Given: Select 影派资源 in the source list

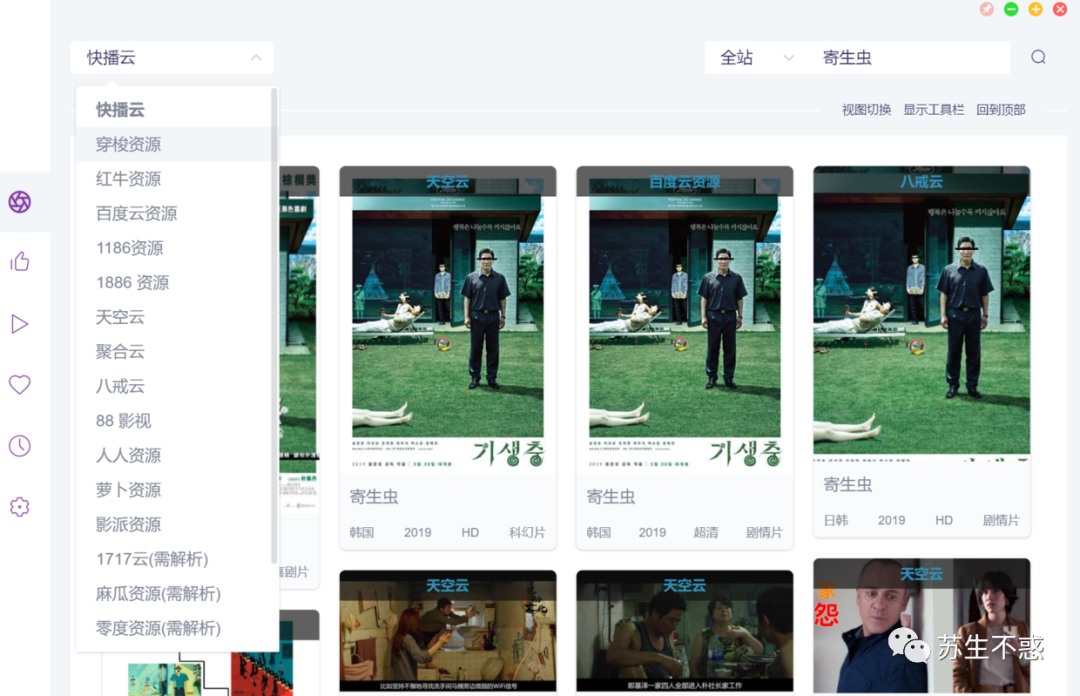Looking at the screenshot, I should click(174, 524).
